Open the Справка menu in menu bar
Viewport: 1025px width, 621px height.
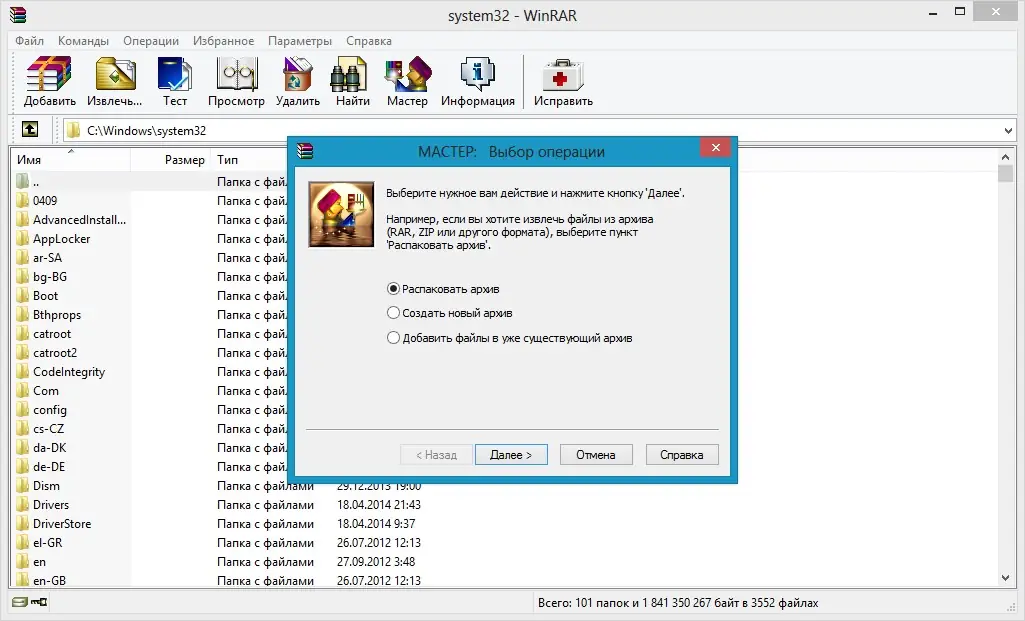(x=369, y=41)
